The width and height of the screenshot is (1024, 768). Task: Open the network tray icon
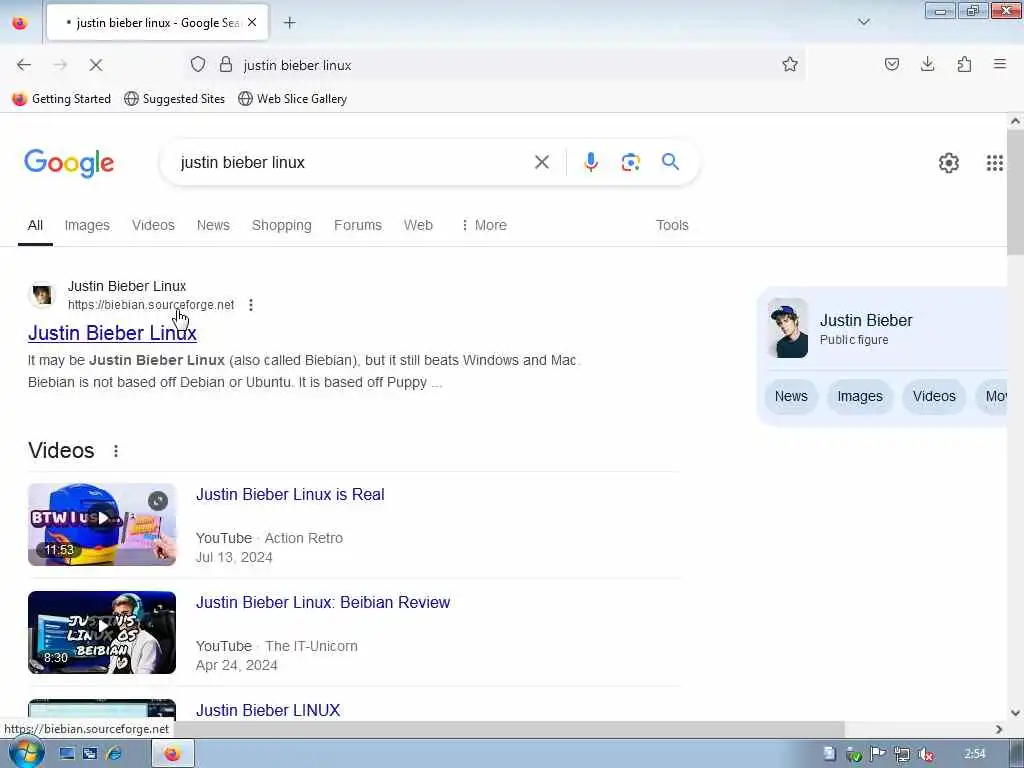point(901,754)
